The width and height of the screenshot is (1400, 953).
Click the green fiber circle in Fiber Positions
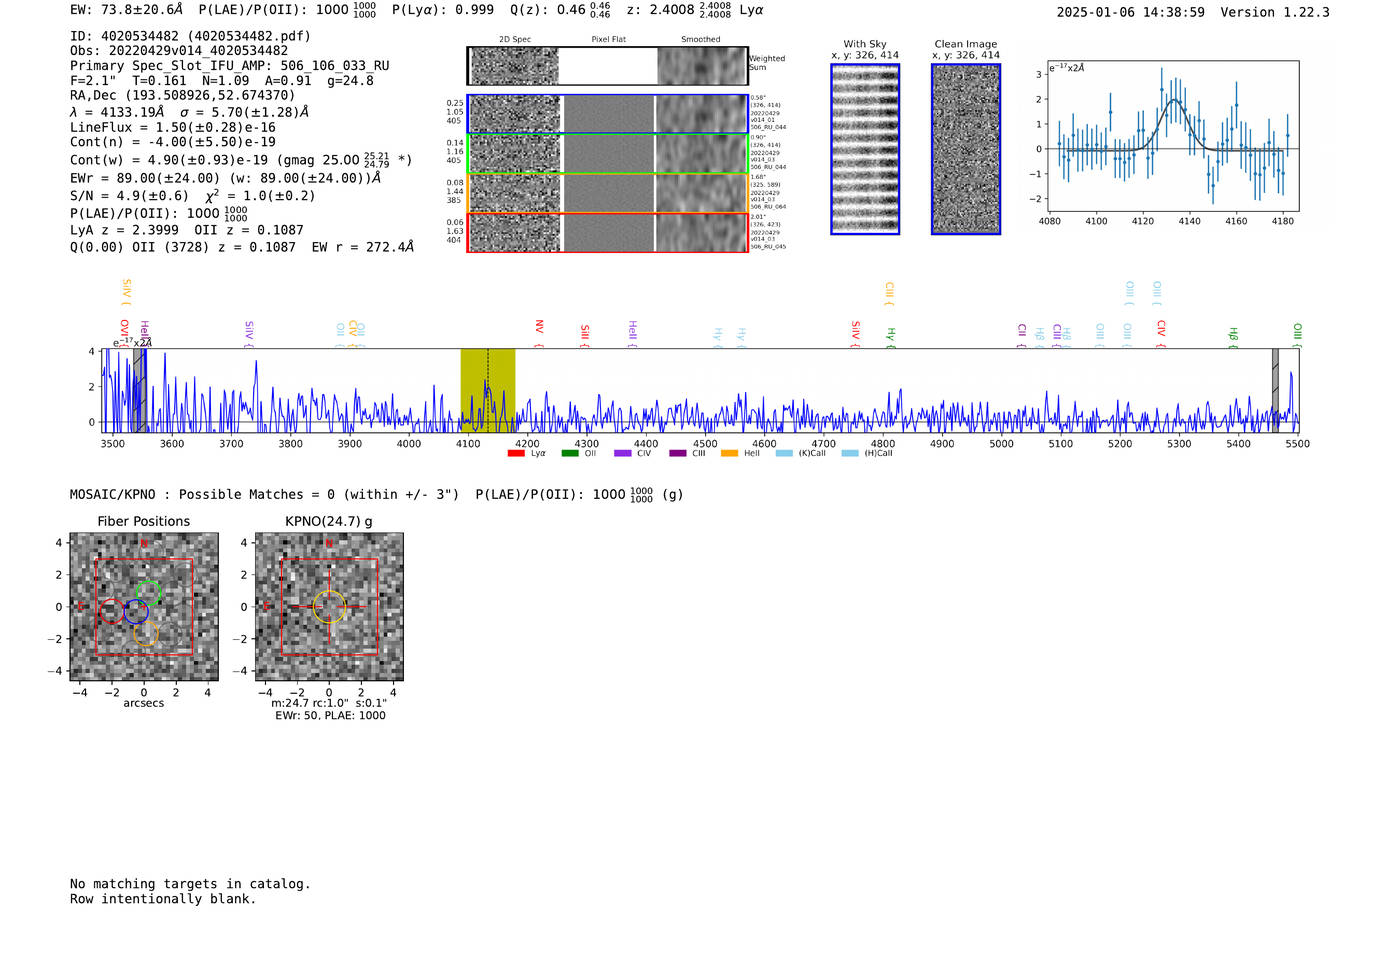pyautogui.click(x=148, y=593)
